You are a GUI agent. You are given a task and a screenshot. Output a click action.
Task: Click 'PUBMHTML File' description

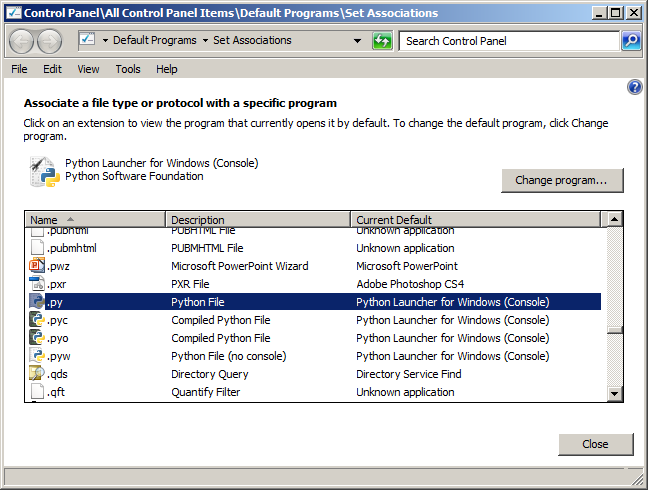pyautogui.click(x=207, y=248)
